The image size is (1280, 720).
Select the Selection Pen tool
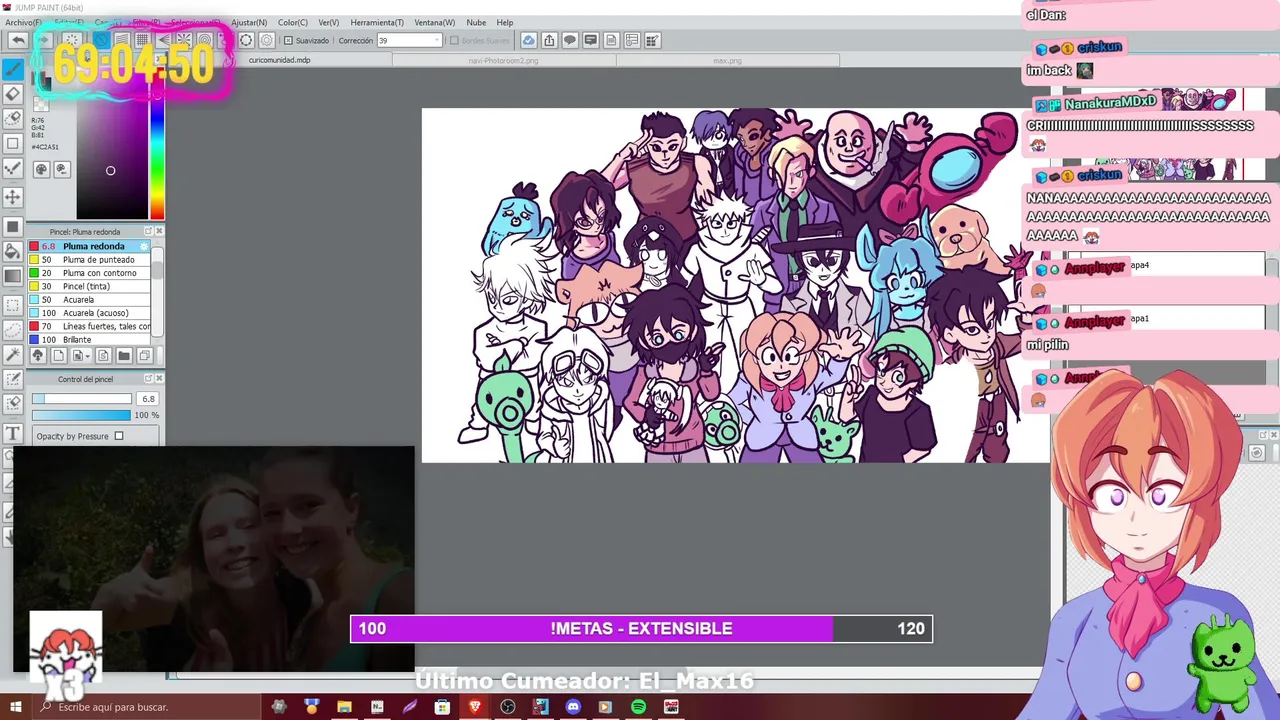pyautogui.click(x=13, y=380)
